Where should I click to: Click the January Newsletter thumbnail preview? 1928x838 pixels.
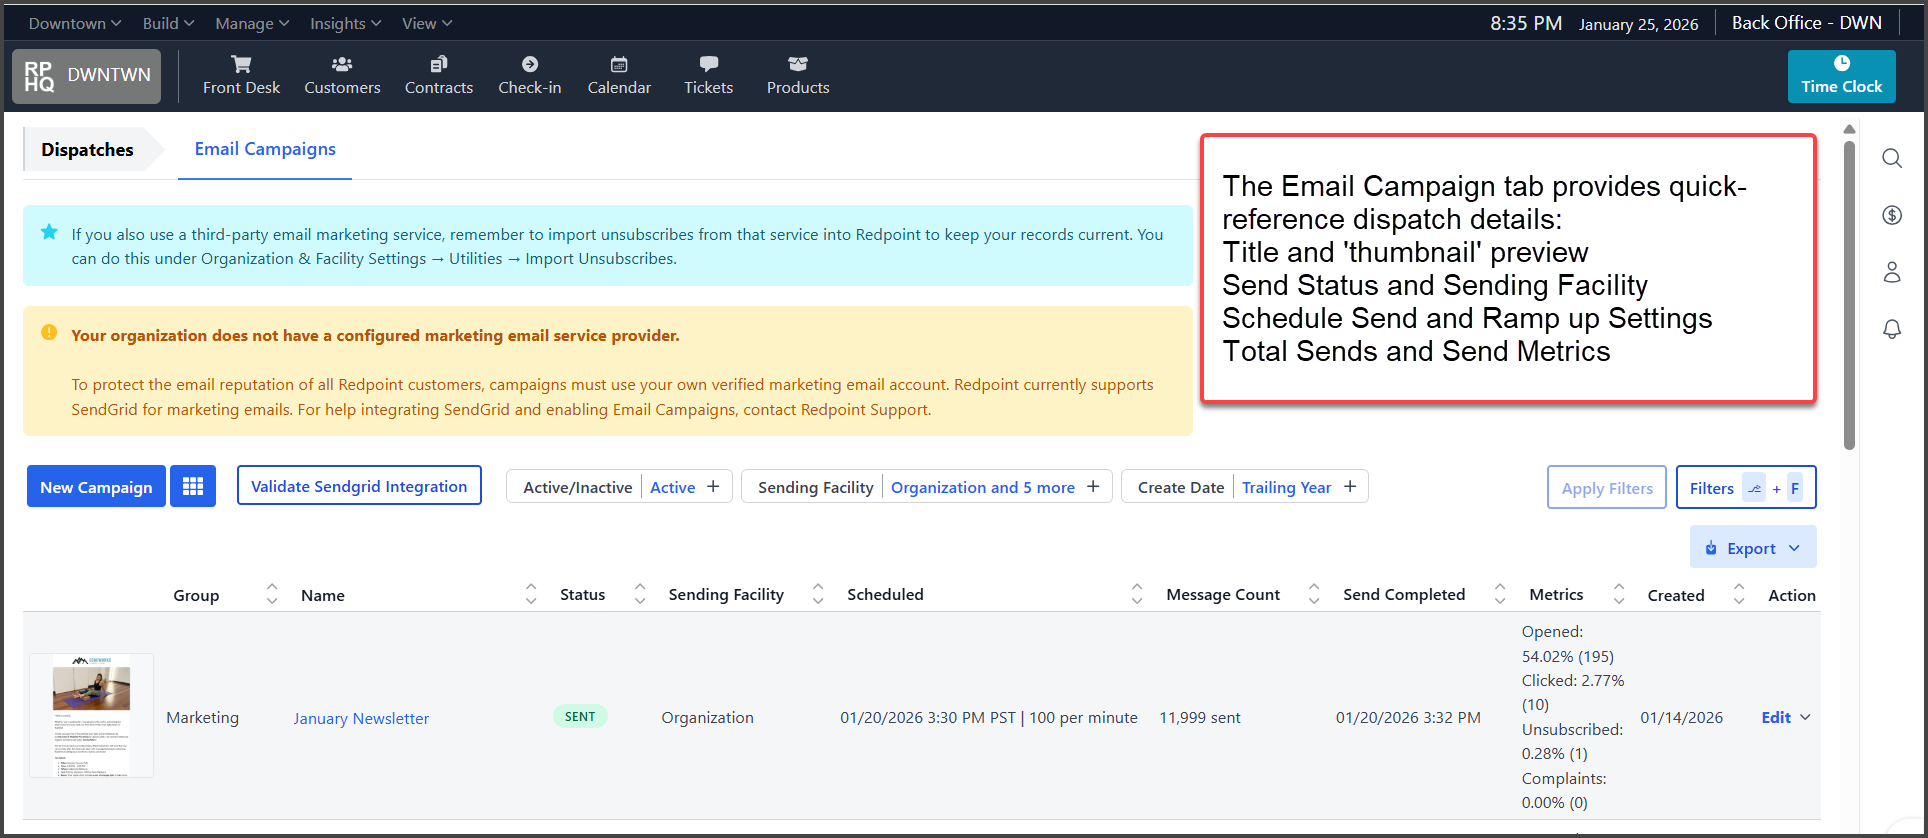[91, 716]
